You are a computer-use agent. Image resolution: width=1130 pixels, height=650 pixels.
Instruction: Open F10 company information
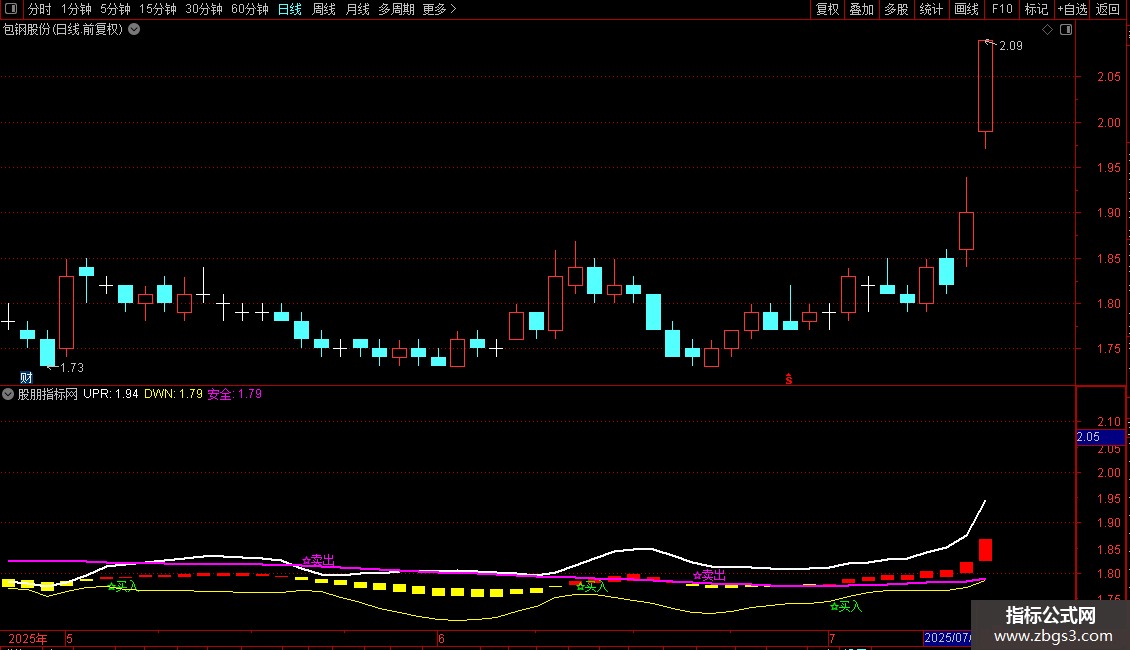[x=1002, y=9]
